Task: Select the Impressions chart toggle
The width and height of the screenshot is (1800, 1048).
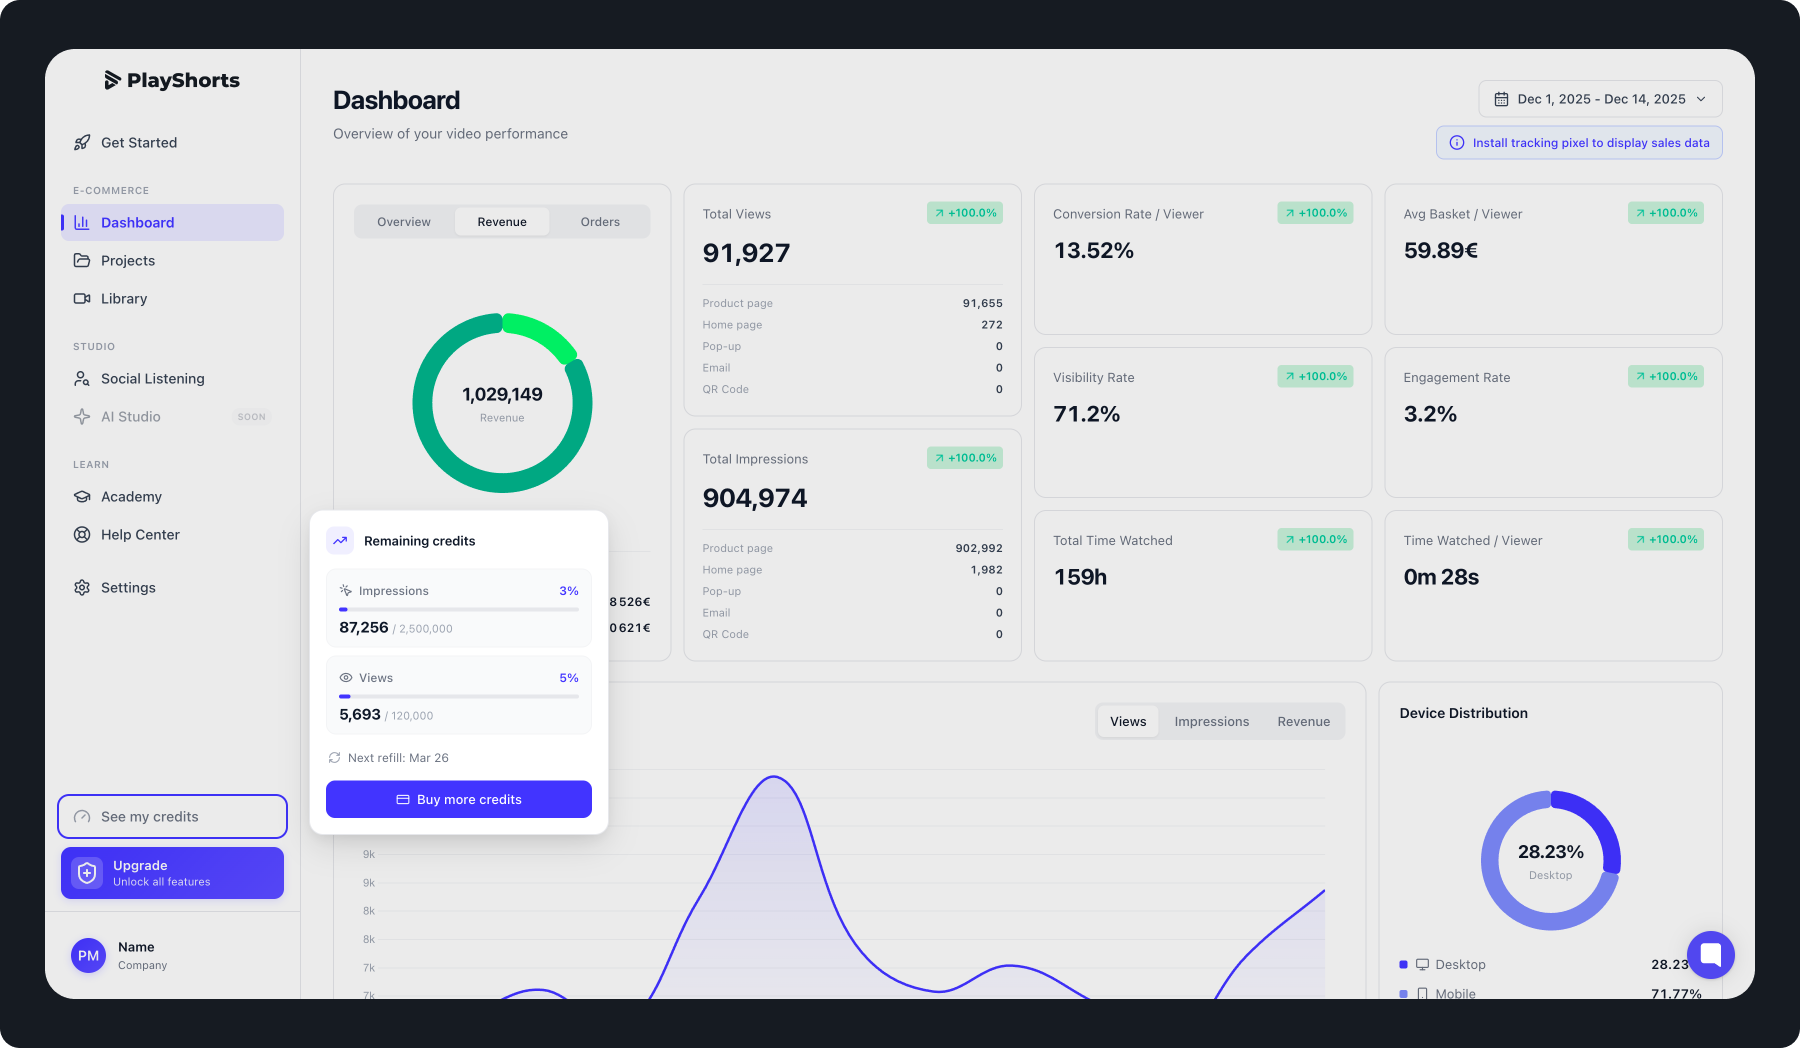Action: click(1211, 722)
